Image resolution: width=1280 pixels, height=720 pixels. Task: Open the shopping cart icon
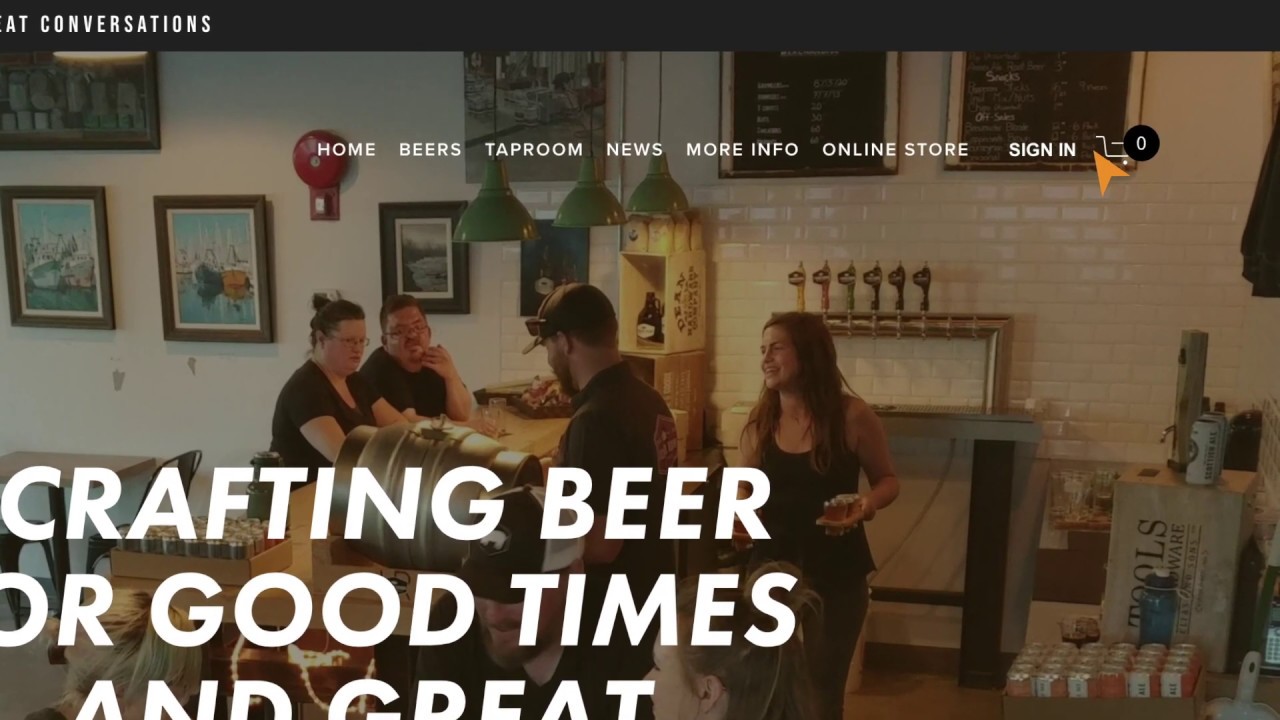point(1110,150)
